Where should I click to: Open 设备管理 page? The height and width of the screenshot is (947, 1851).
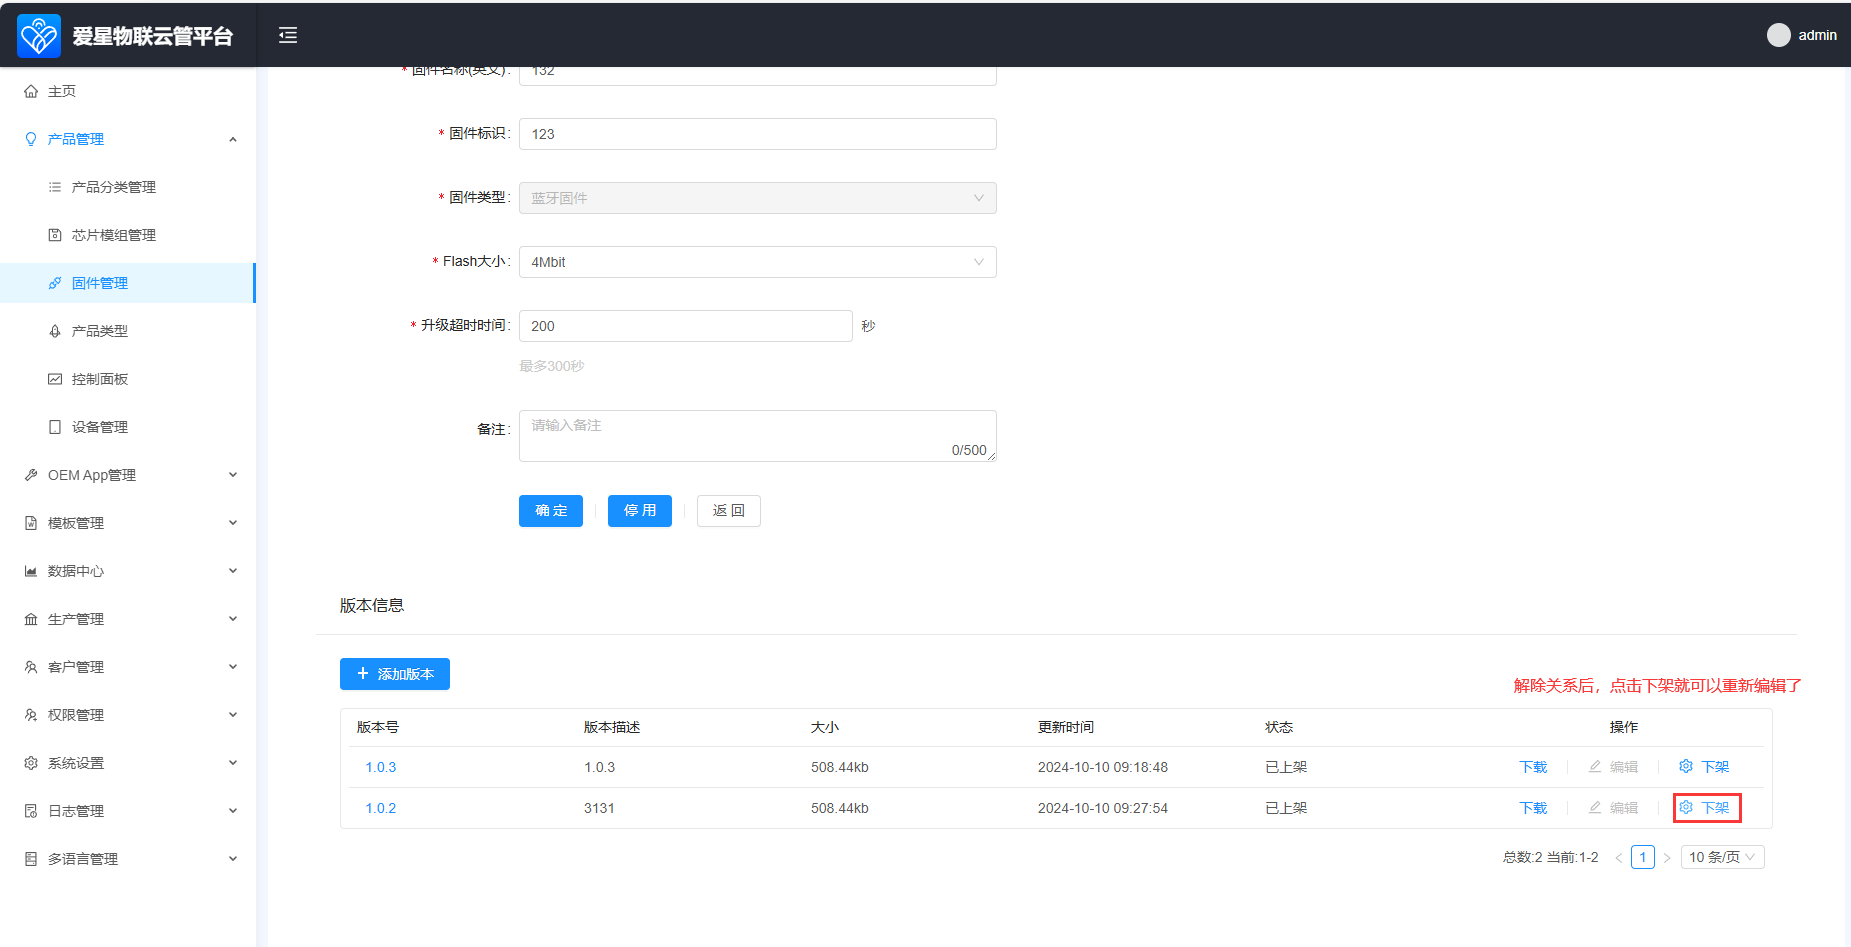pos(128,427)
